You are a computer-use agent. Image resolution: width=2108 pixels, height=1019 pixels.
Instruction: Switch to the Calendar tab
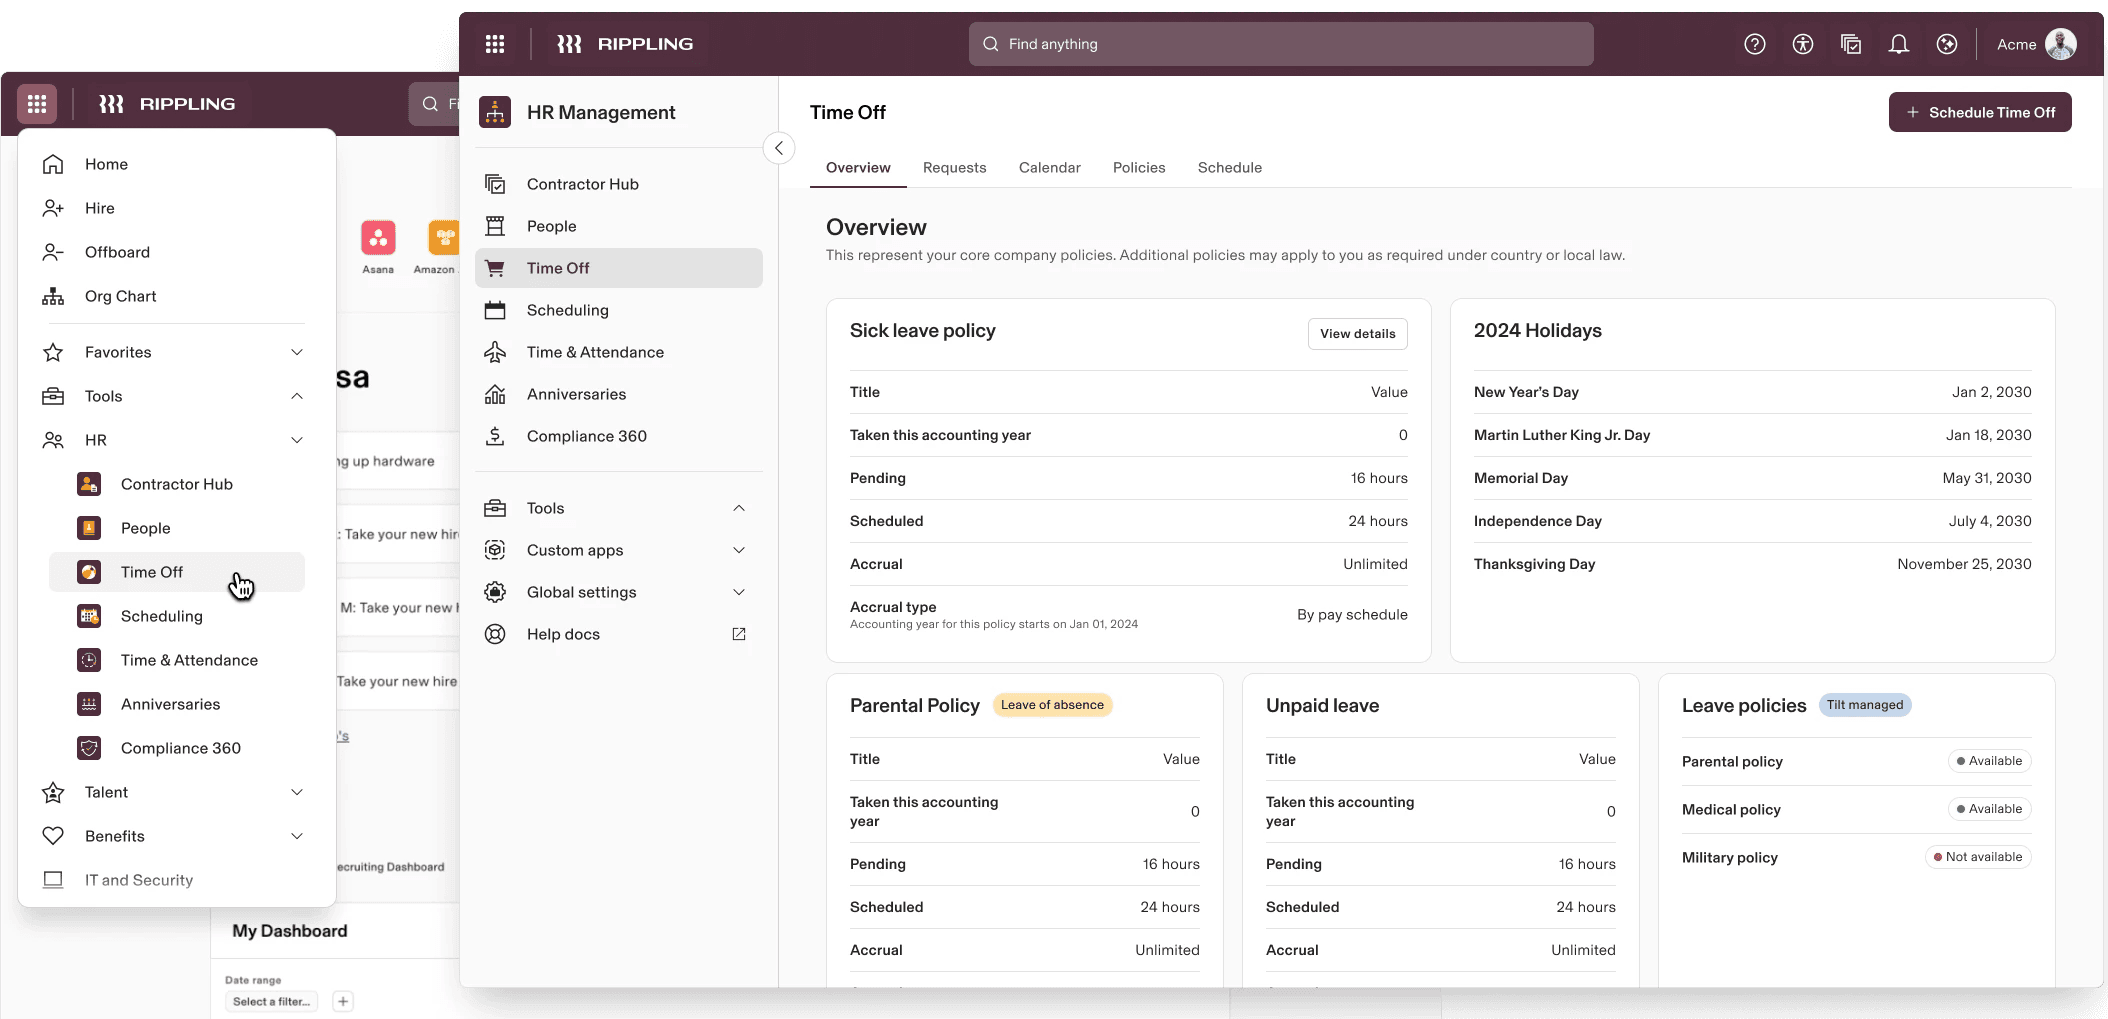[x=1050, y=168]
